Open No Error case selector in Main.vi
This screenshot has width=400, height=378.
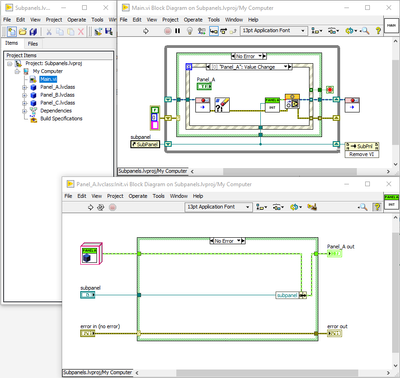(248, 56)
